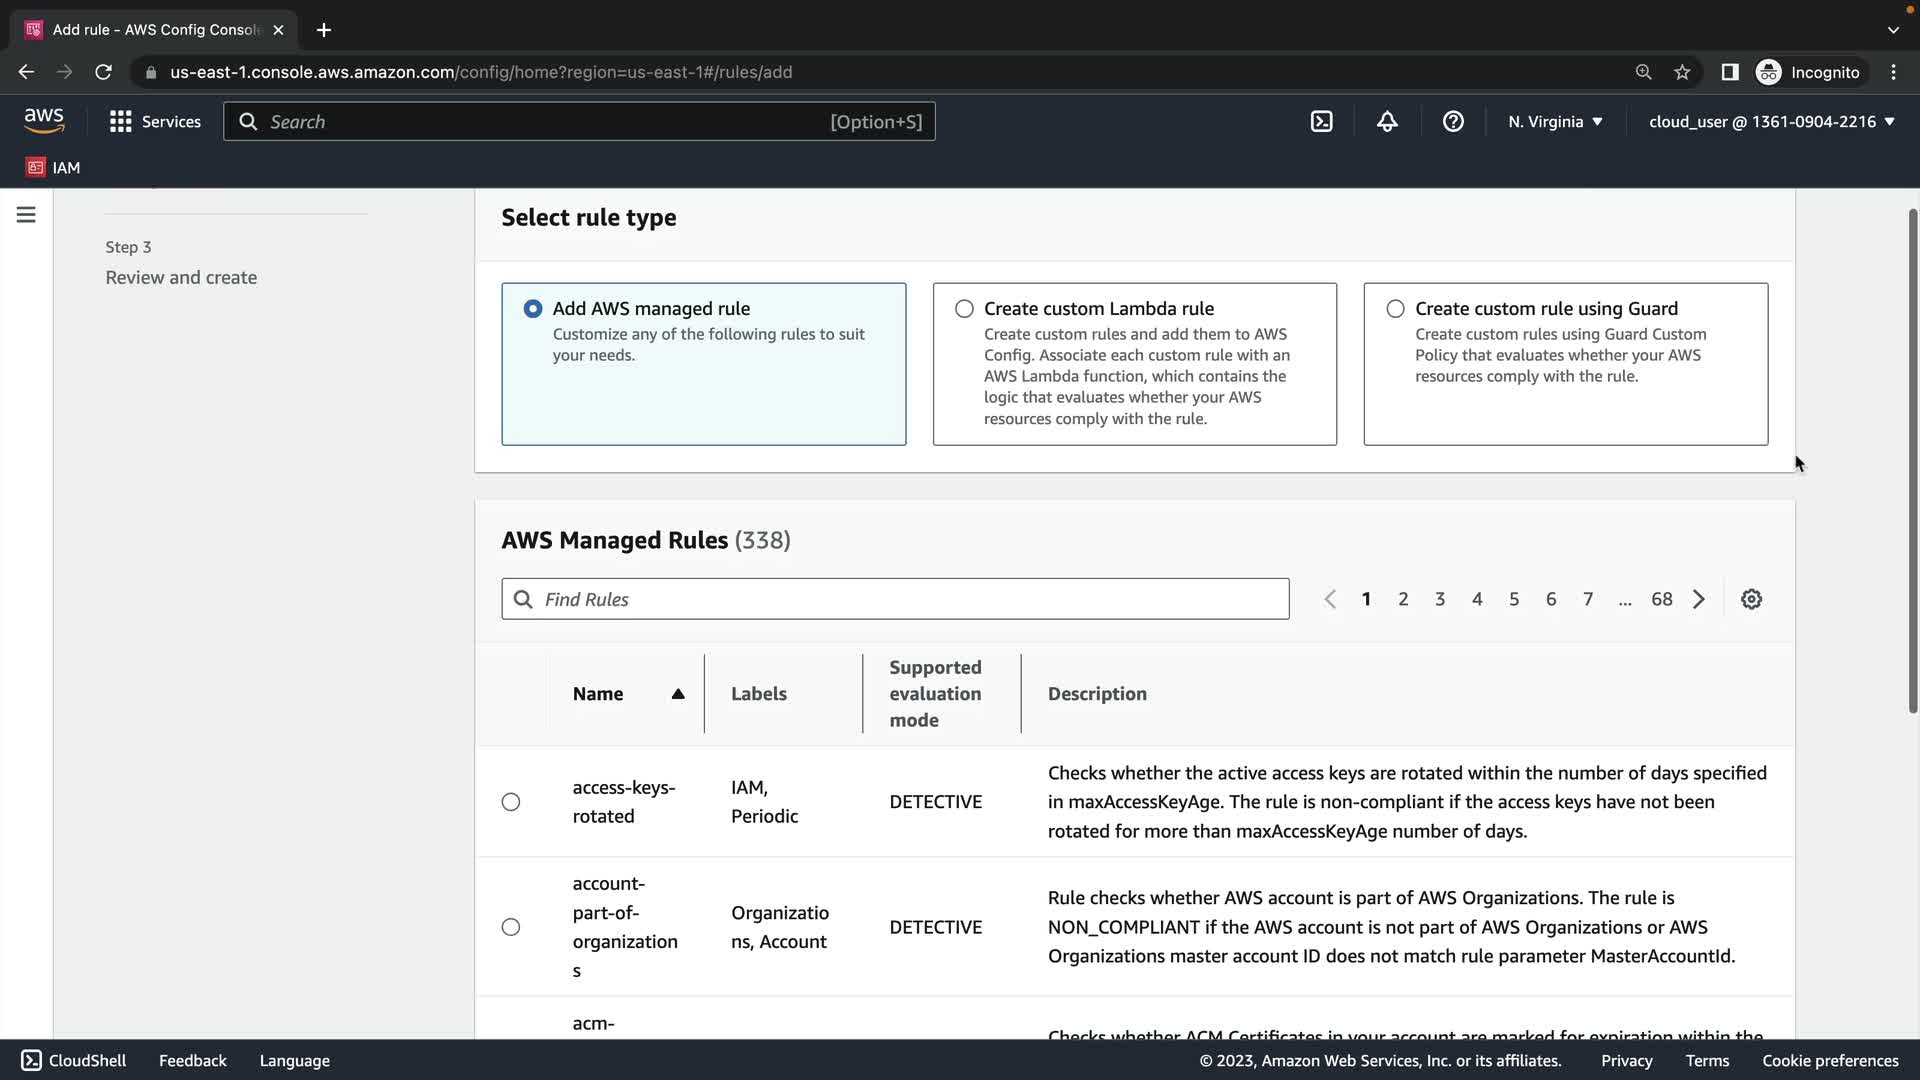Select the access-keys-rotated rule radio
The height and width of the screenshot is (1080, 1920).
pos(511,802)
